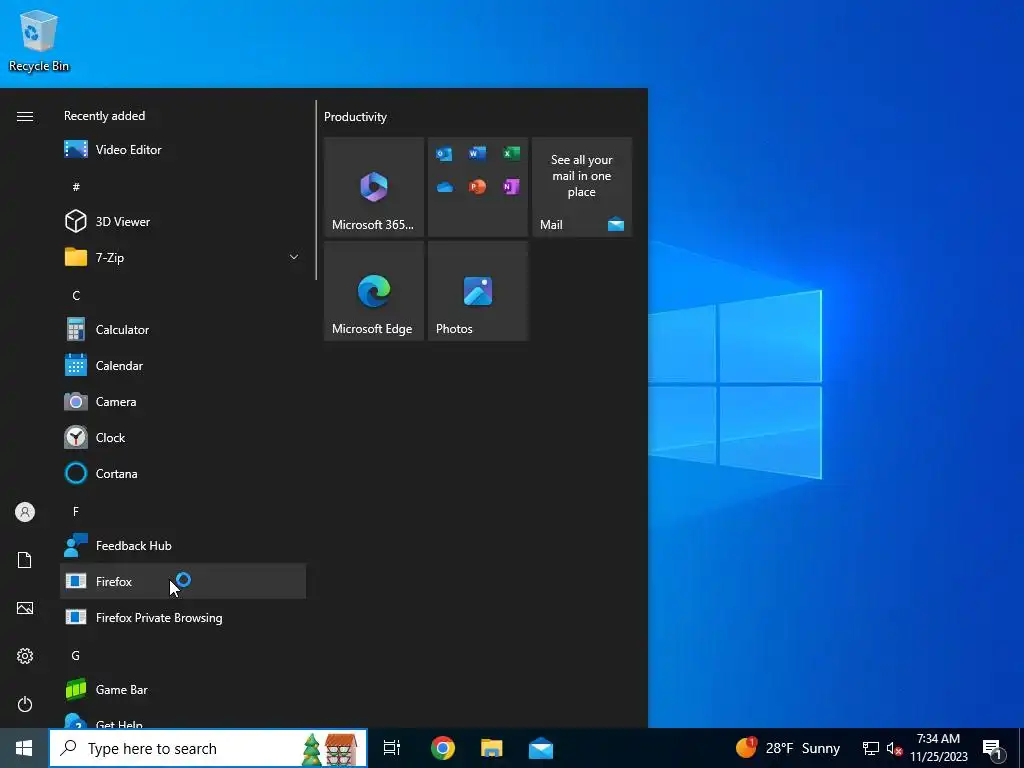The width and height of the screenshot is (1024, 768).
Task: Click the 'G' letter group header
Action: (x=76, y=656)
